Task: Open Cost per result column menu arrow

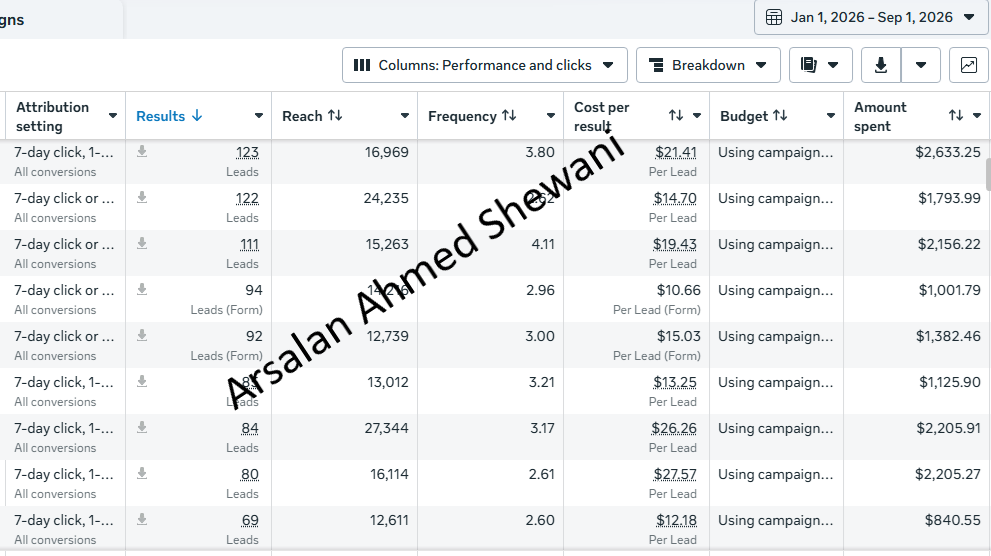Action: [x=696, y=116]
